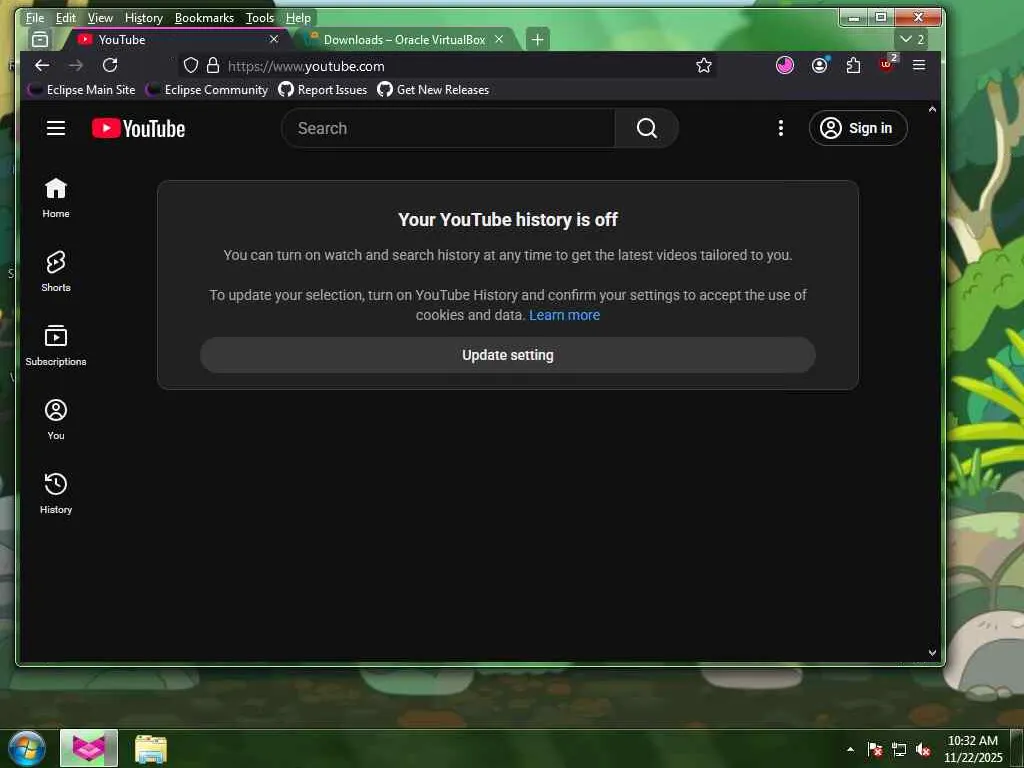The height and width of the screenshot is (768, 1024).
Task: Open the Bookmarks menu
Action: click(204, 18)
